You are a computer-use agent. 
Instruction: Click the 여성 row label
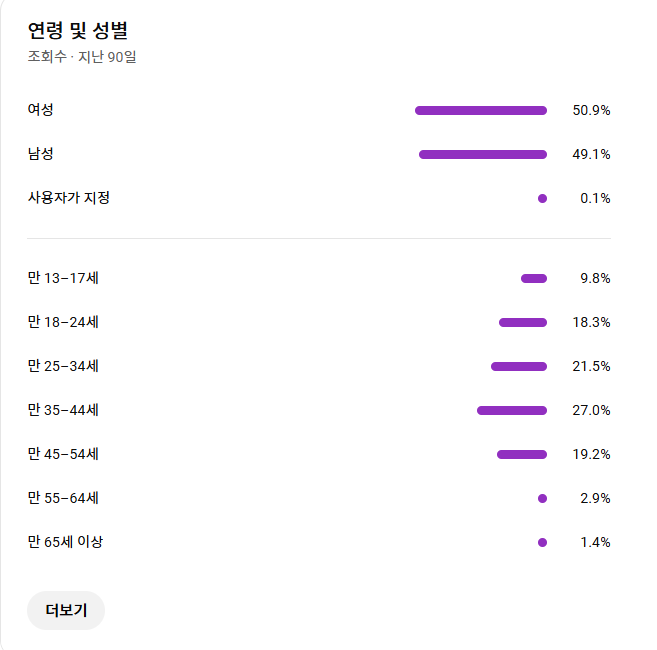click(41, 110)
